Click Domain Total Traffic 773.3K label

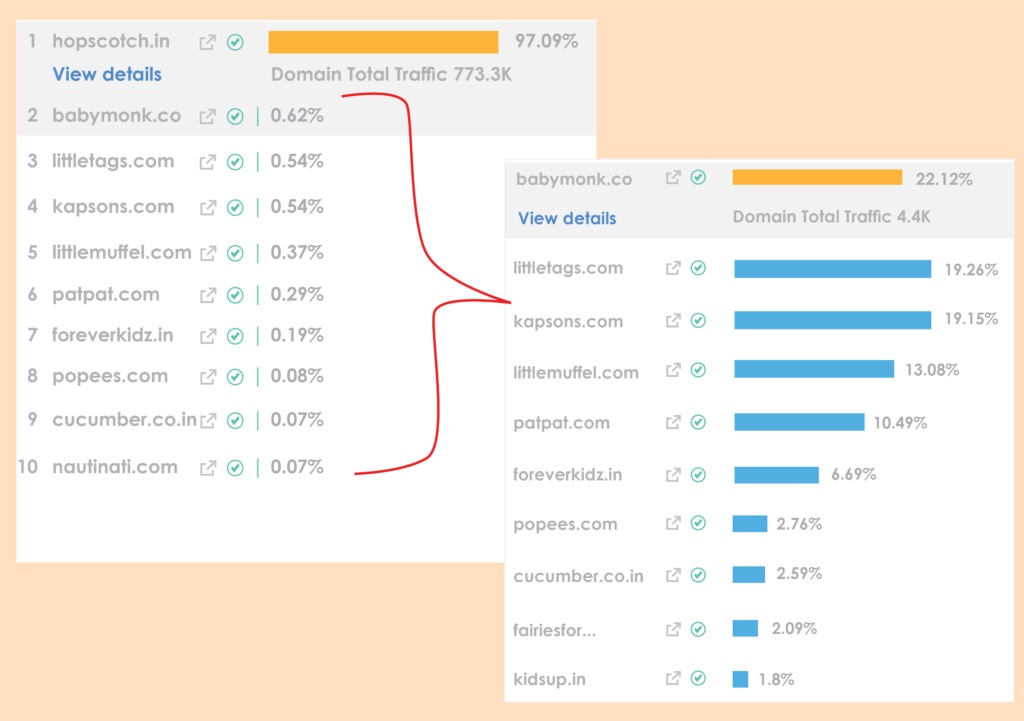[391, 74]
